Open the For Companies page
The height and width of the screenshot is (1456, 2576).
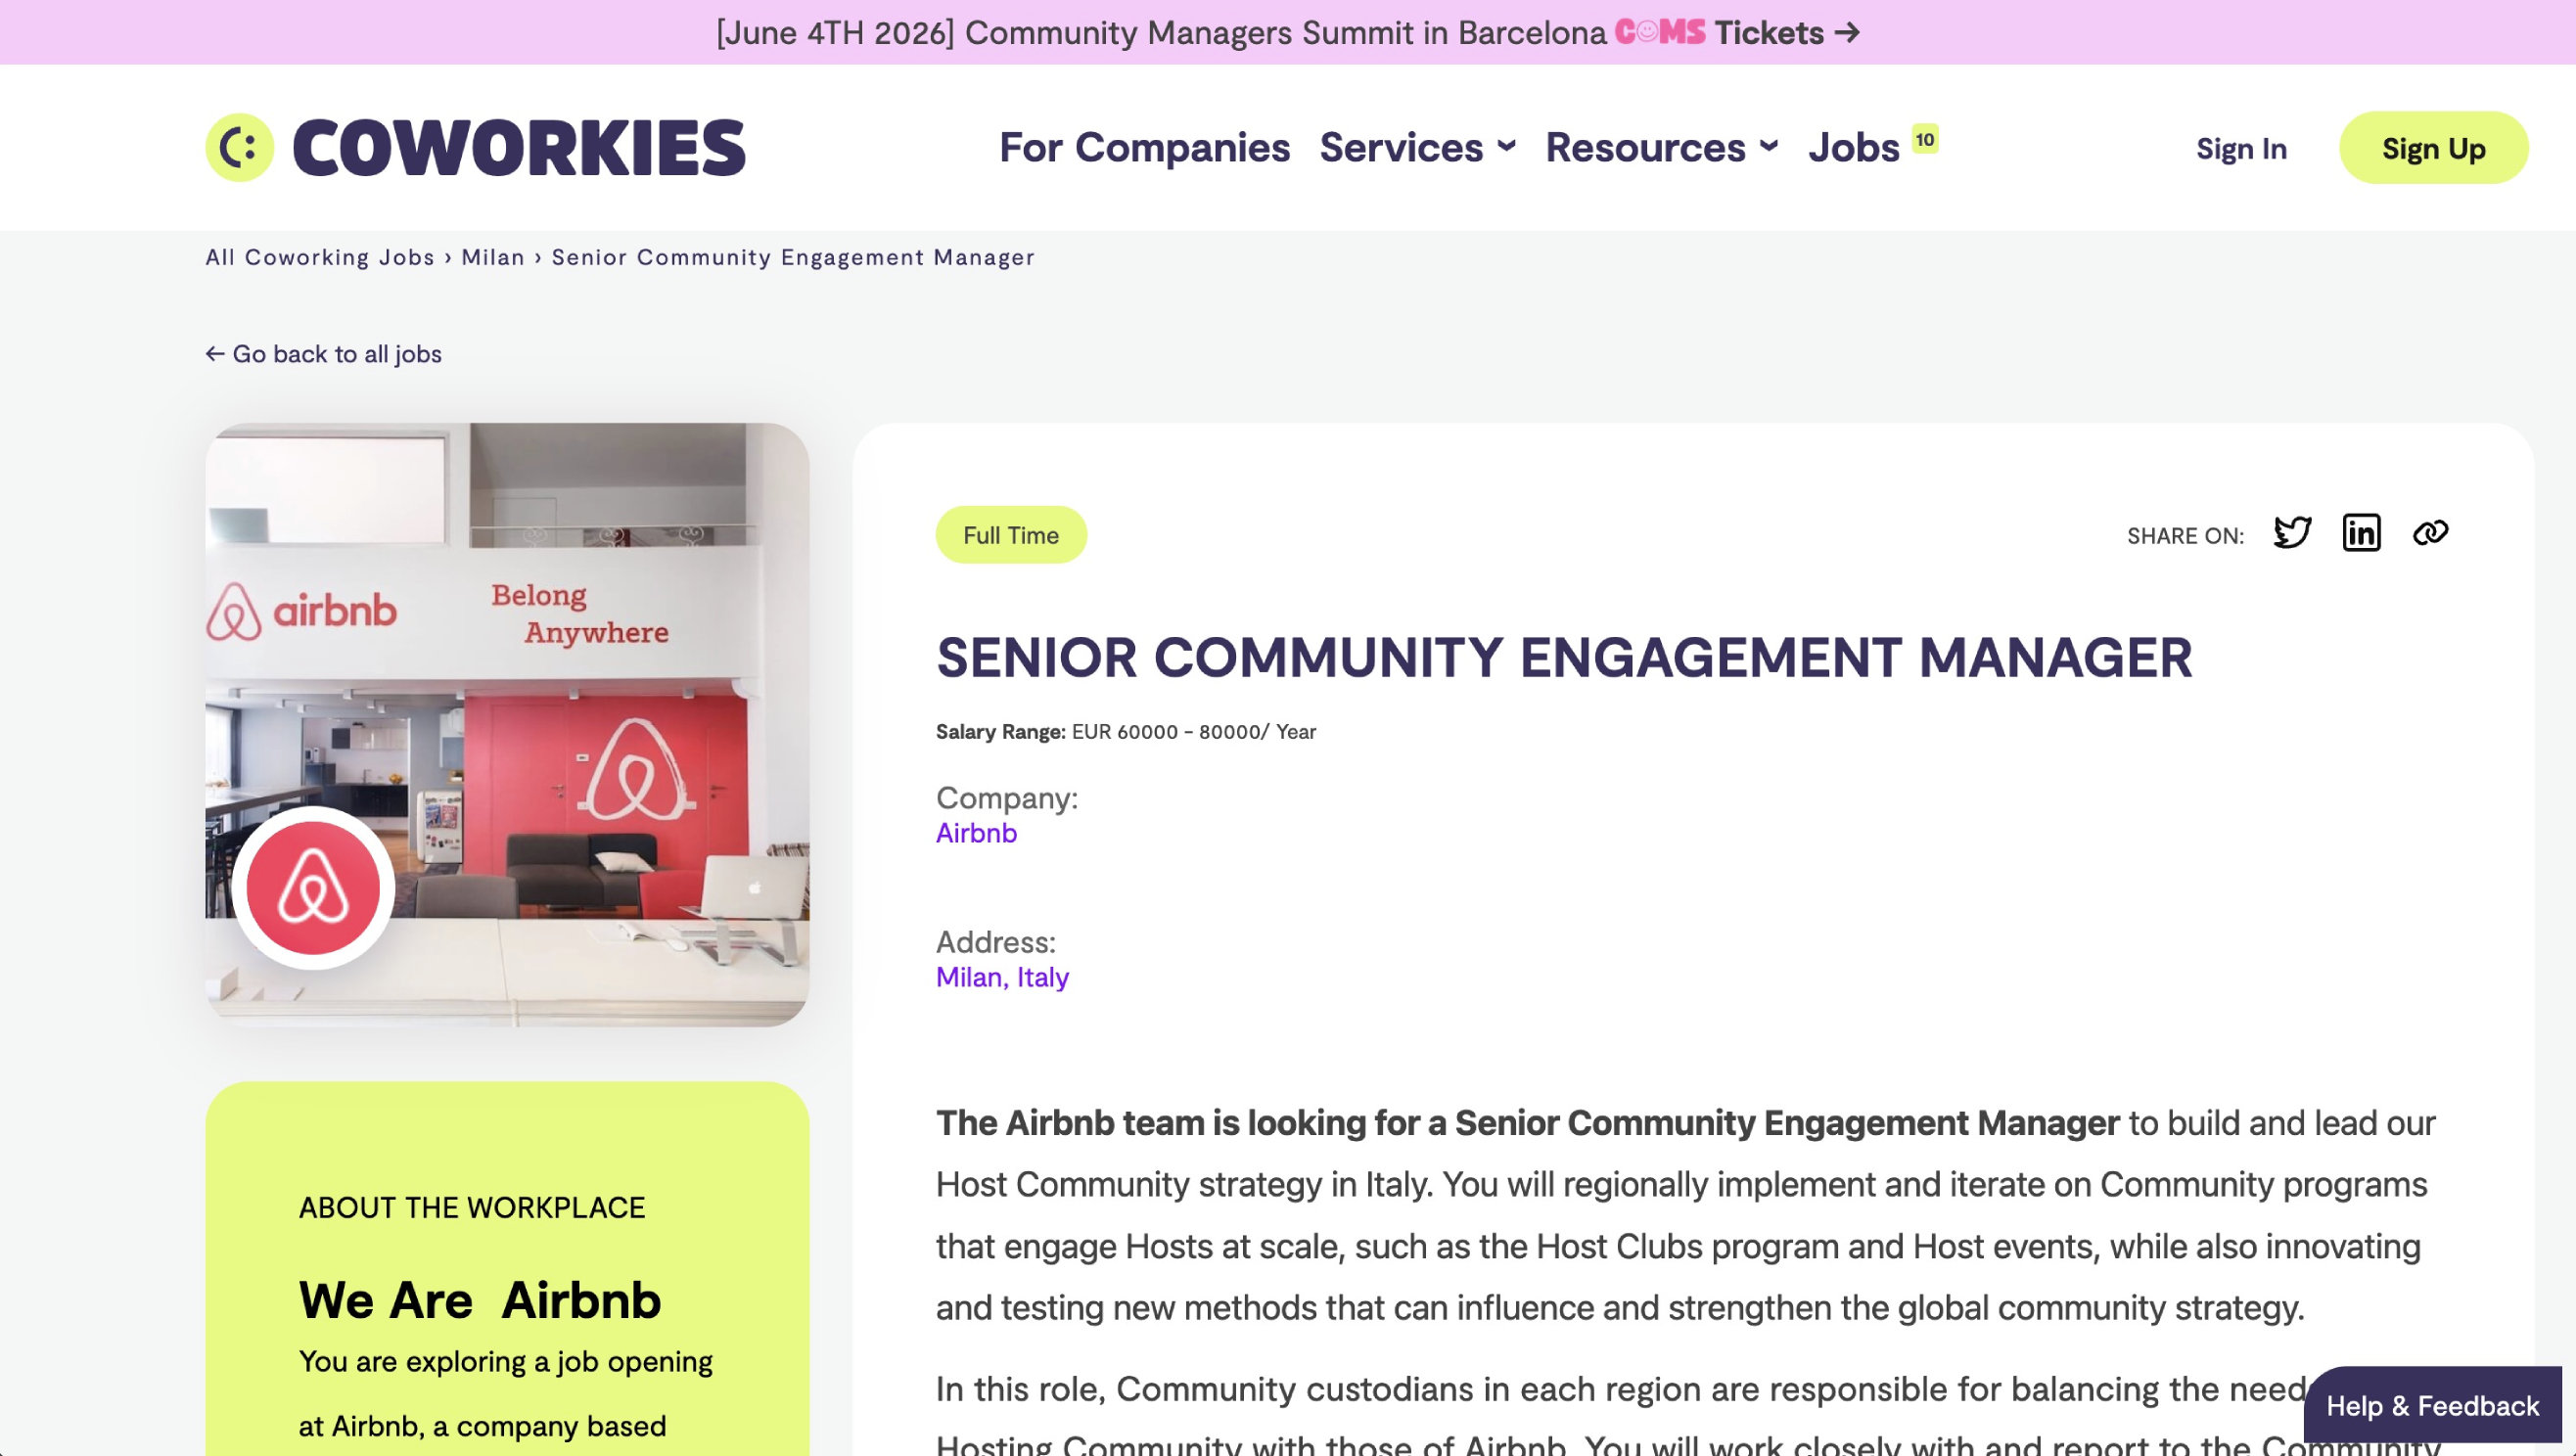coord(1144,148)
